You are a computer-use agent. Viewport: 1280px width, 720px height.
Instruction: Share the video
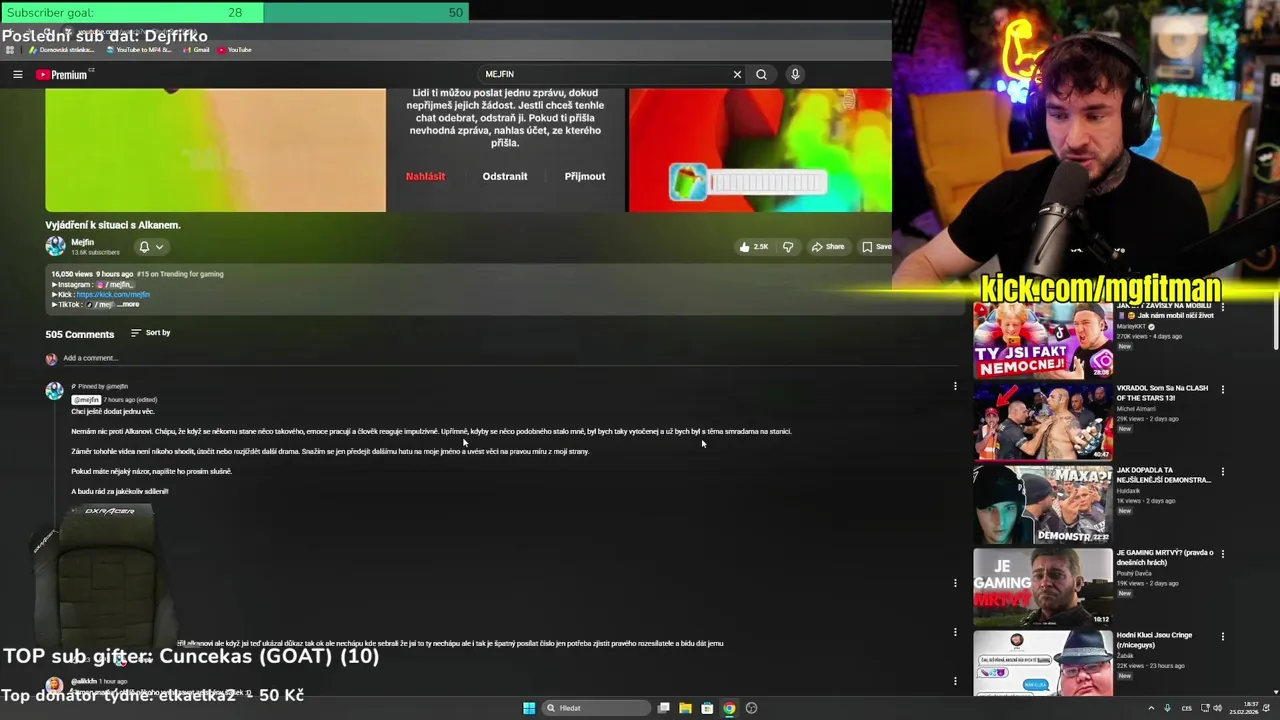[828, 247]
